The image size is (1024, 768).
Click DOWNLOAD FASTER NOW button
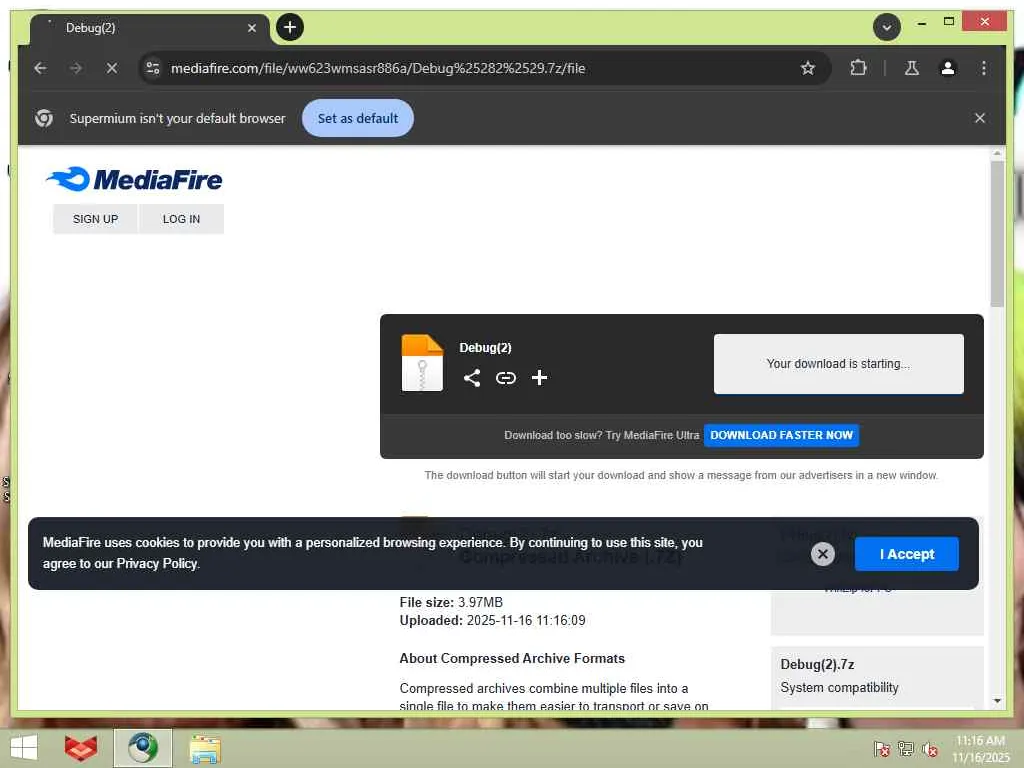click(781, 435)
